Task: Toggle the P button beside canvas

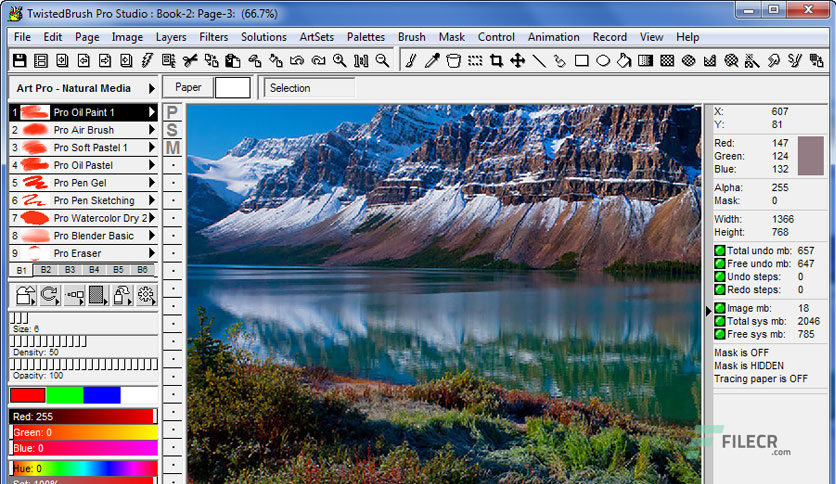Action: tap(172, 112)
